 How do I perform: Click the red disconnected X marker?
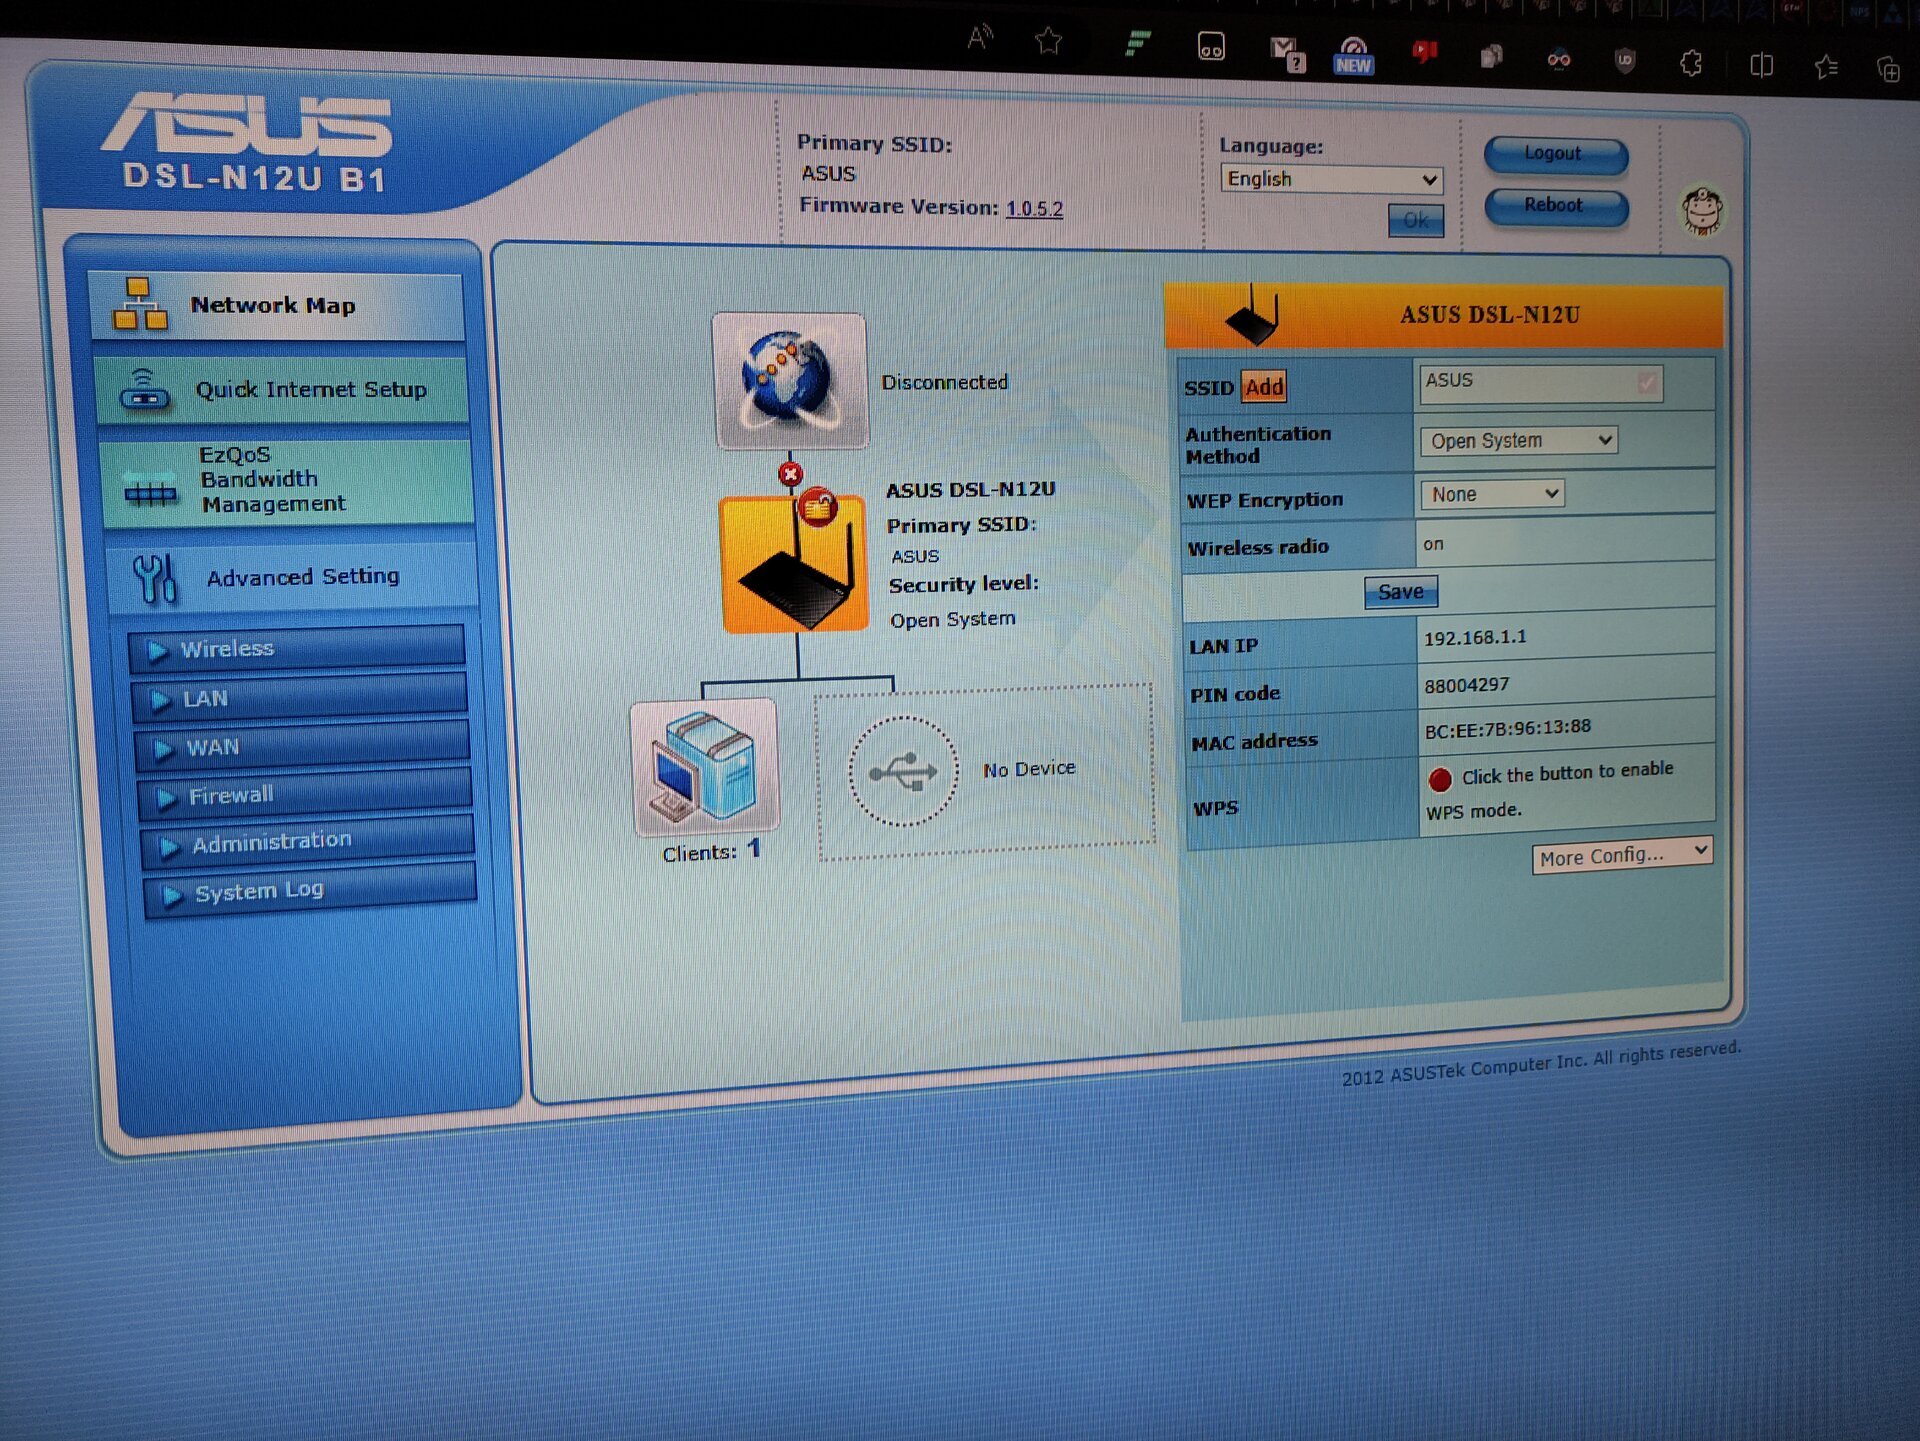(x=790, y=474)
